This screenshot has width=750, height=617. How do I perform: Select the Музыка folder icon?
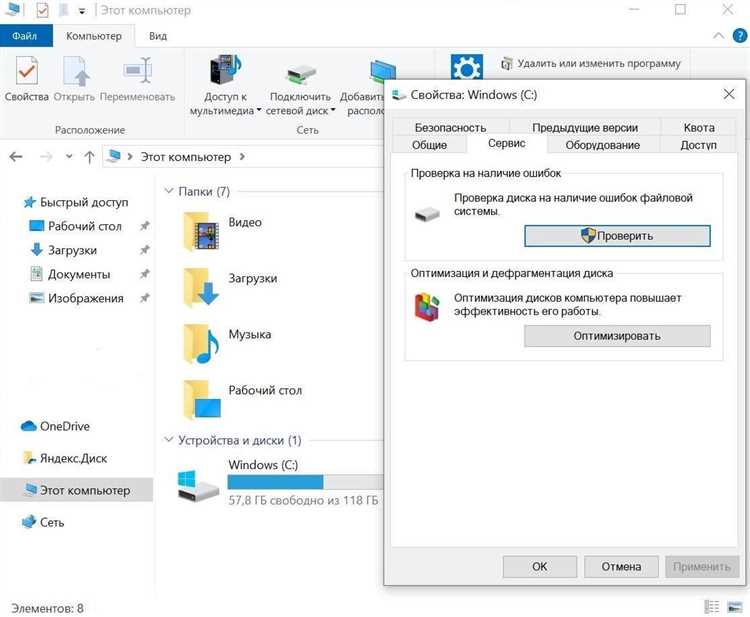click(x=201, y=344)
